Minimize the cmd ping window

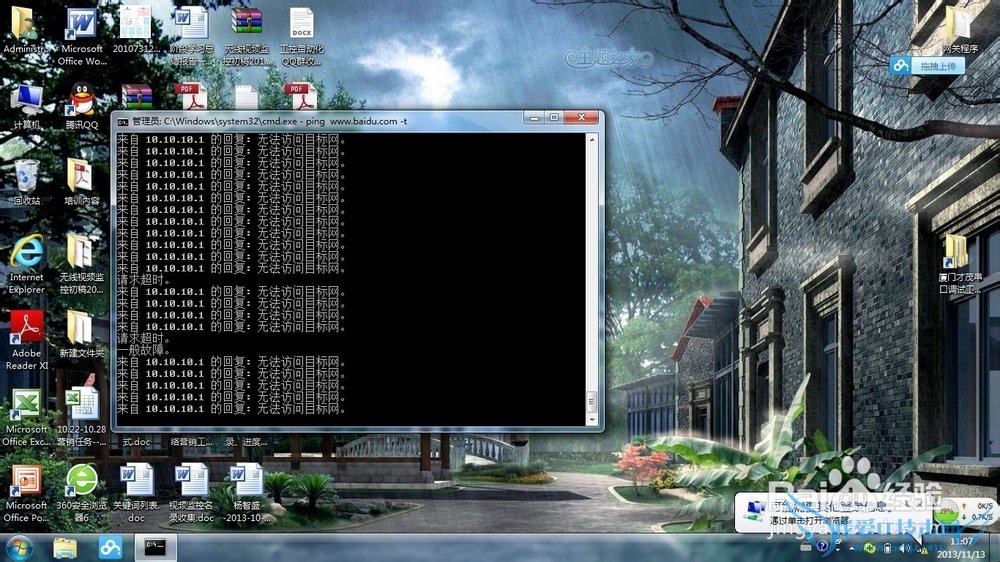coord(534,117)
